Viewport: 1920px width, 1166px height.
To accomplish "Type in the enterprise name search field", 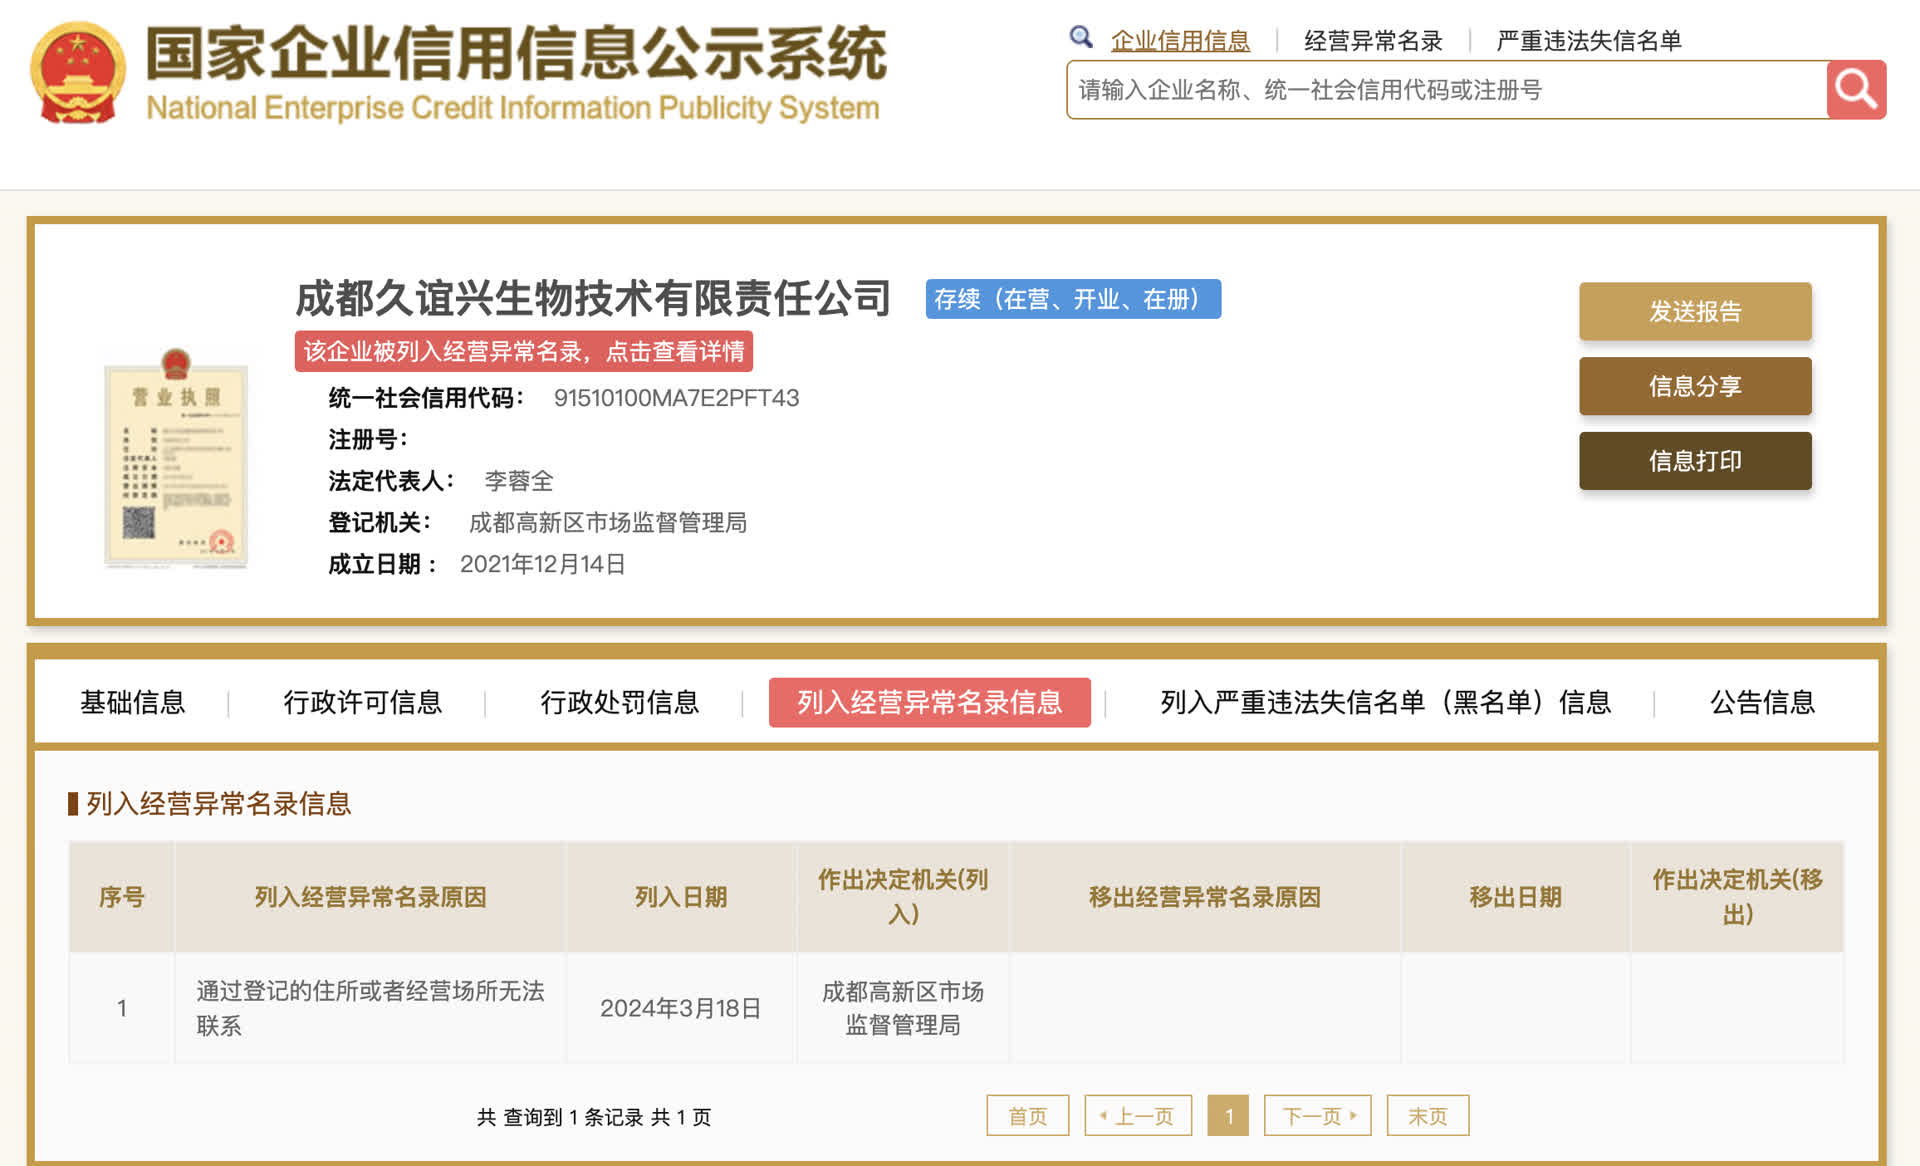I will 1445,90.
